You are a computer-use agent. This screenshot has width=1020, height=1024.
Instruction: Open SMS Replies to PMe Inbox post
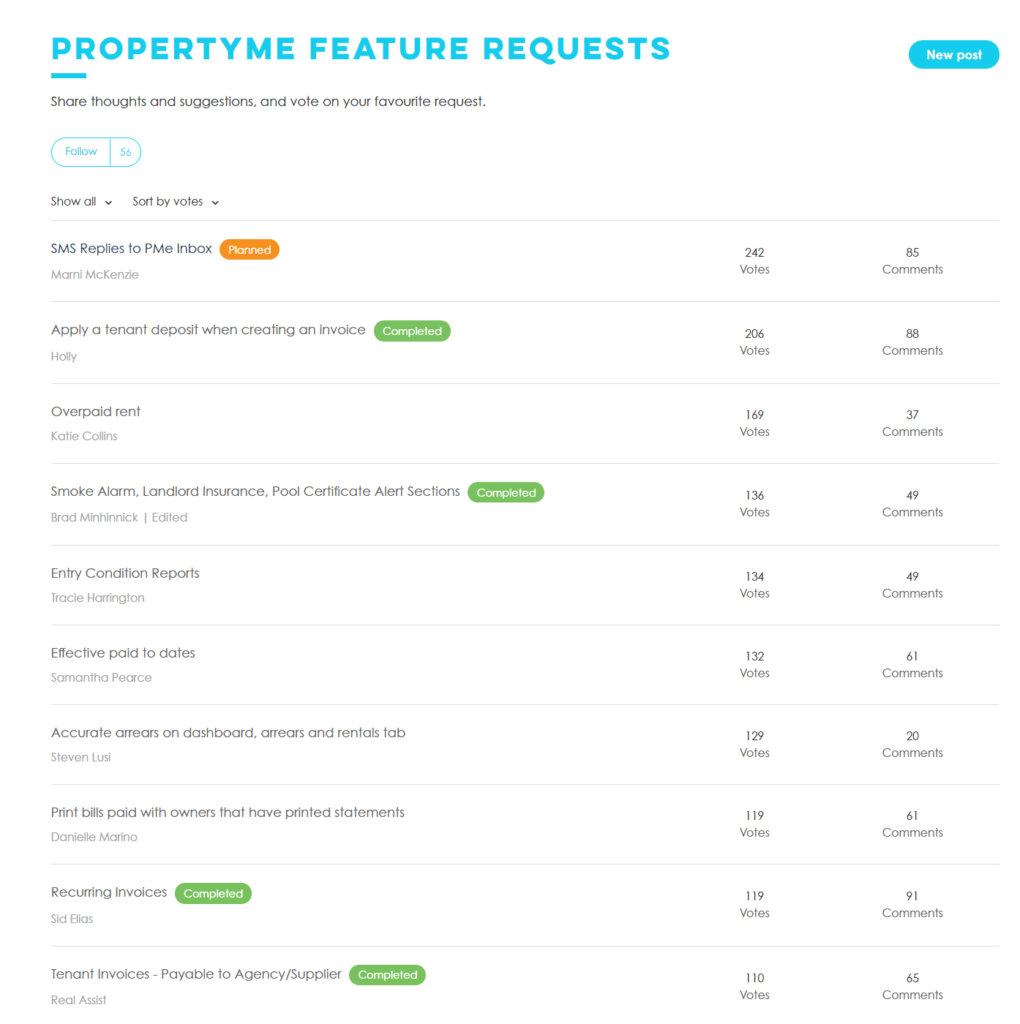(131, 249)
